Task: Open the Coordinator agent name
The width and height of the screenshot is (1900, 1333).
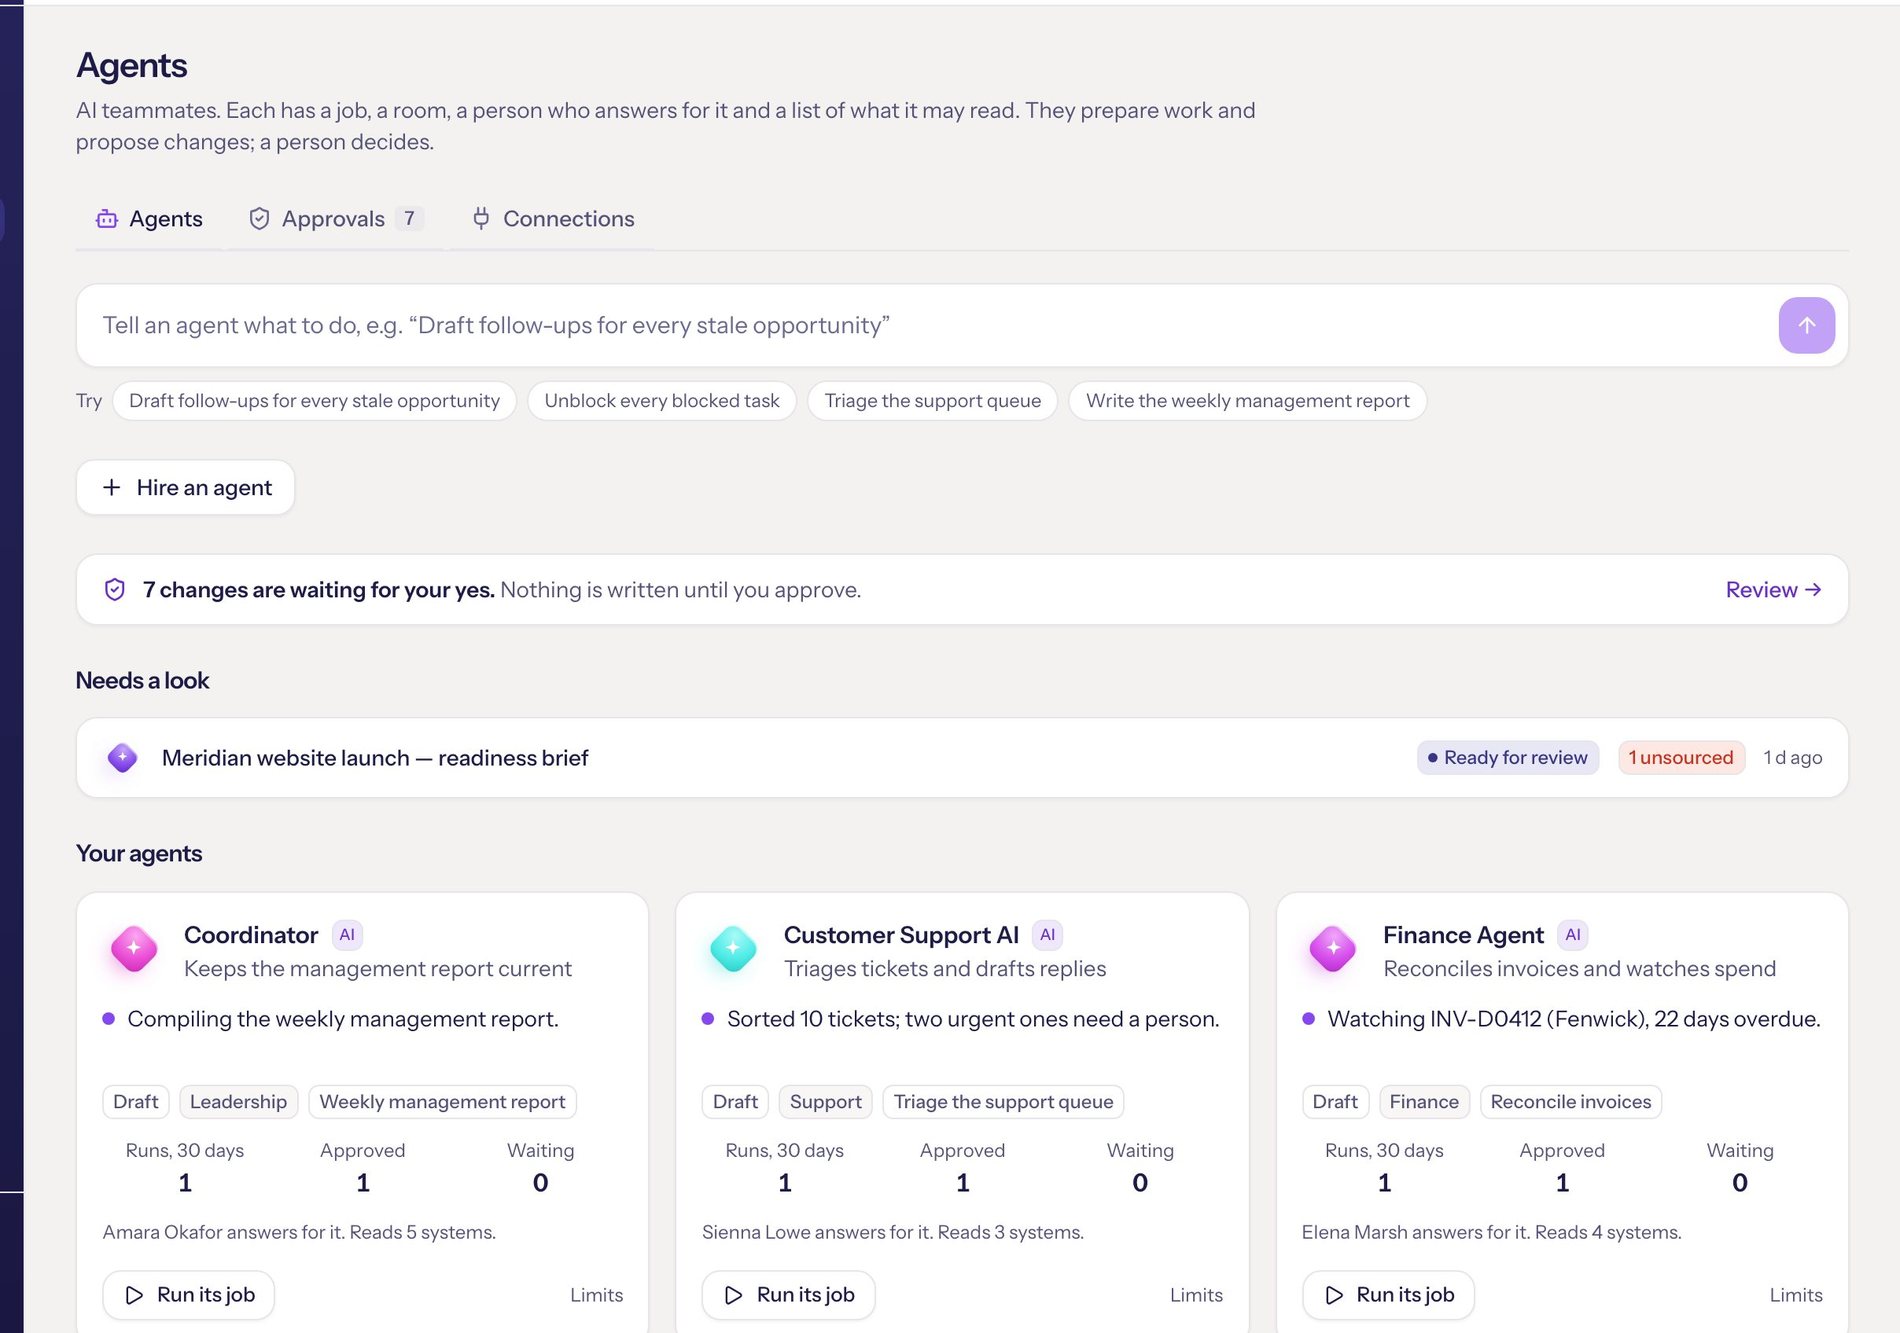Action: coord(251,935)
